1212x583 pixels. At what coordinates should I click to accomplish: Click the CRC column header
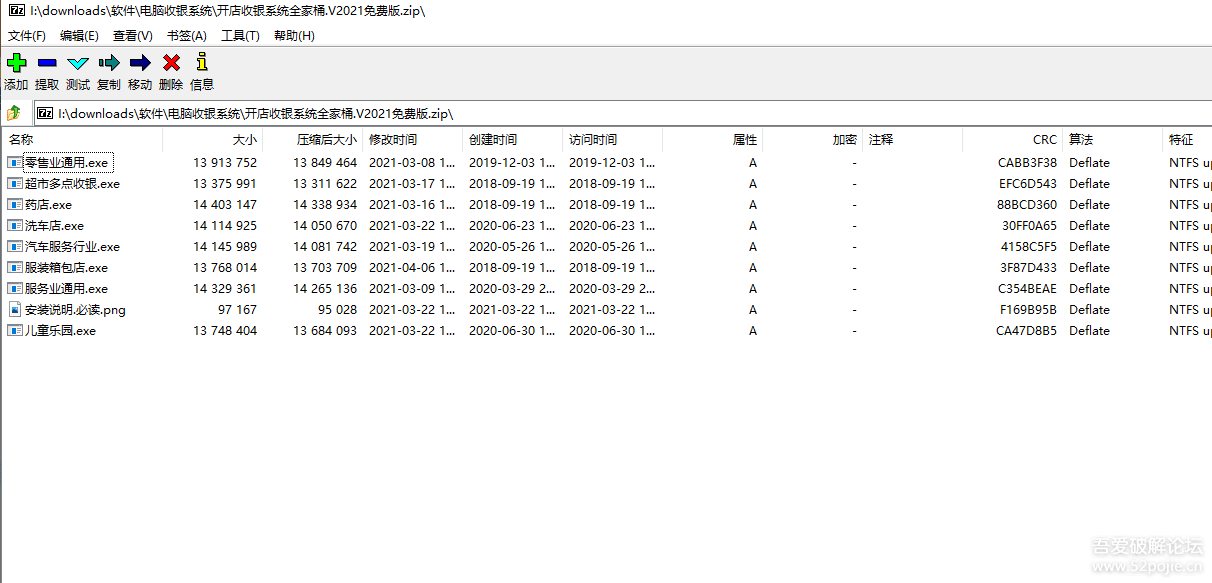click(1044, 140)
